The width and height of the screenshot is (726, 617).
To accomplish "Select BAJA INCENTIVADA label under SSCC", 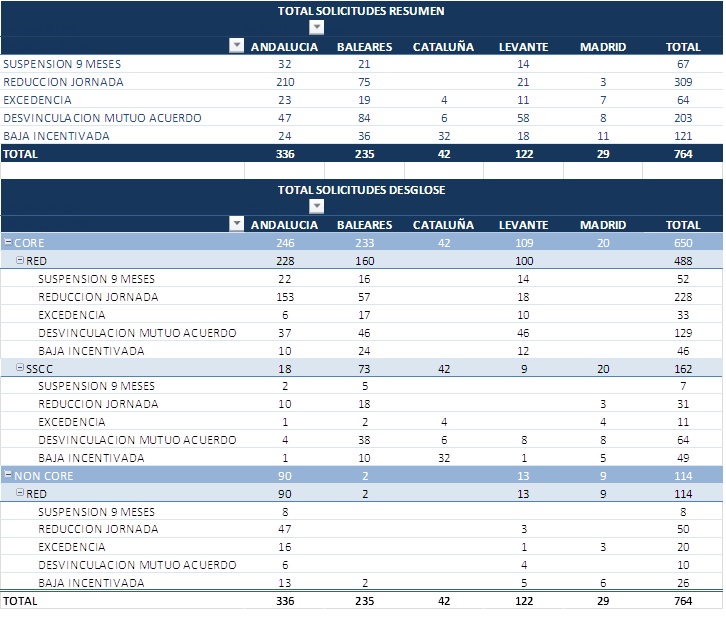I will [91, 458].
